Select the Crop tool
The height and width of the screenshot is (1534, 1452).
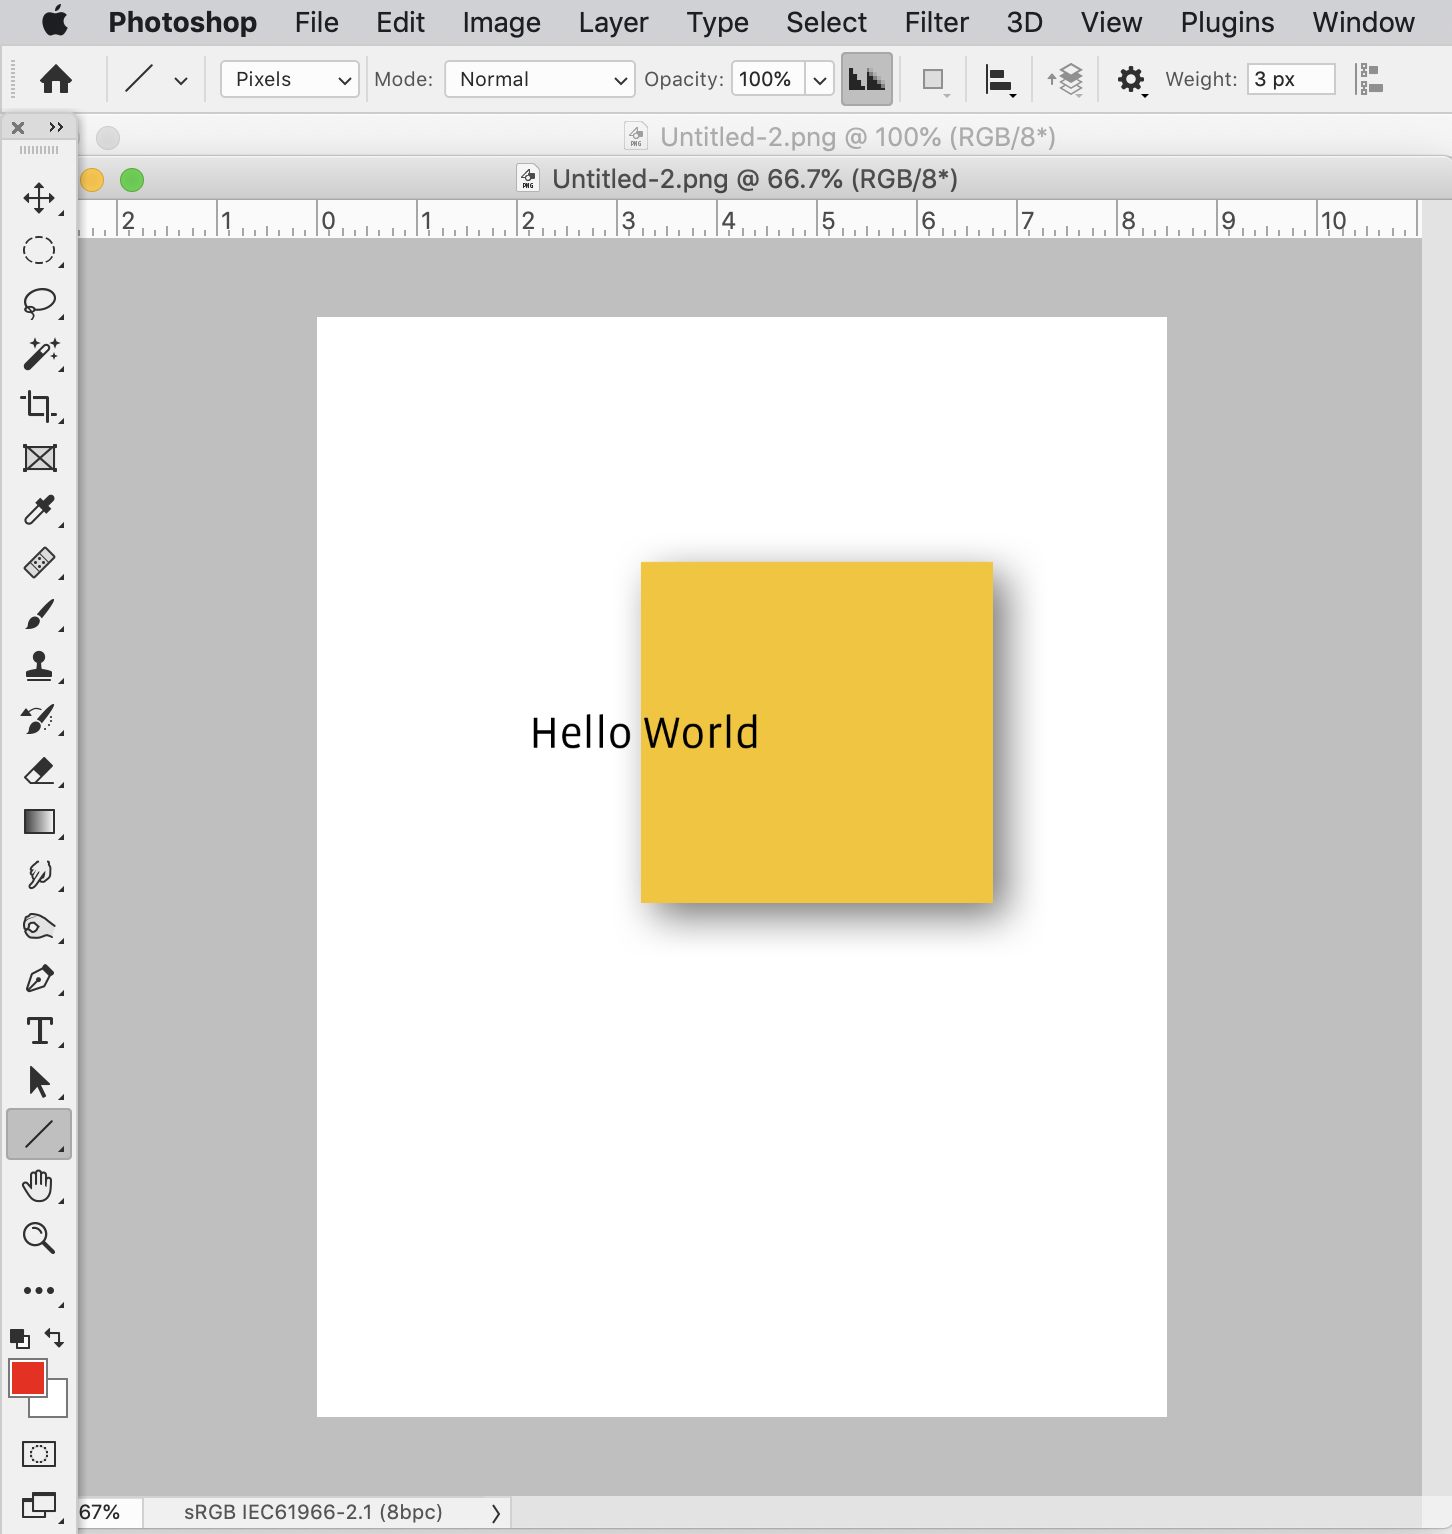(38, 408)
